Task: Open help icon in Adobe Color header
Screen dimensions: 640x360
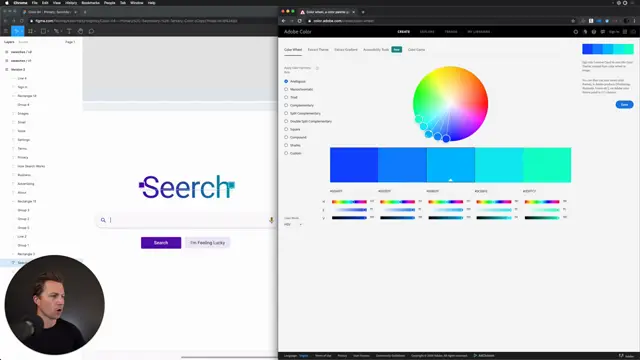Action: click(x=594, y=32)
